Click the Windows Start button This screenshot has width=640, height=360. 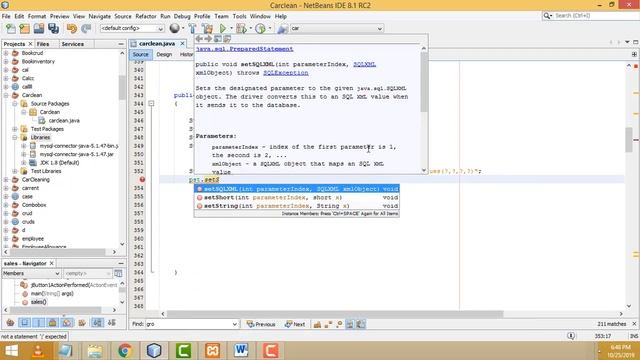pos(11,350)
